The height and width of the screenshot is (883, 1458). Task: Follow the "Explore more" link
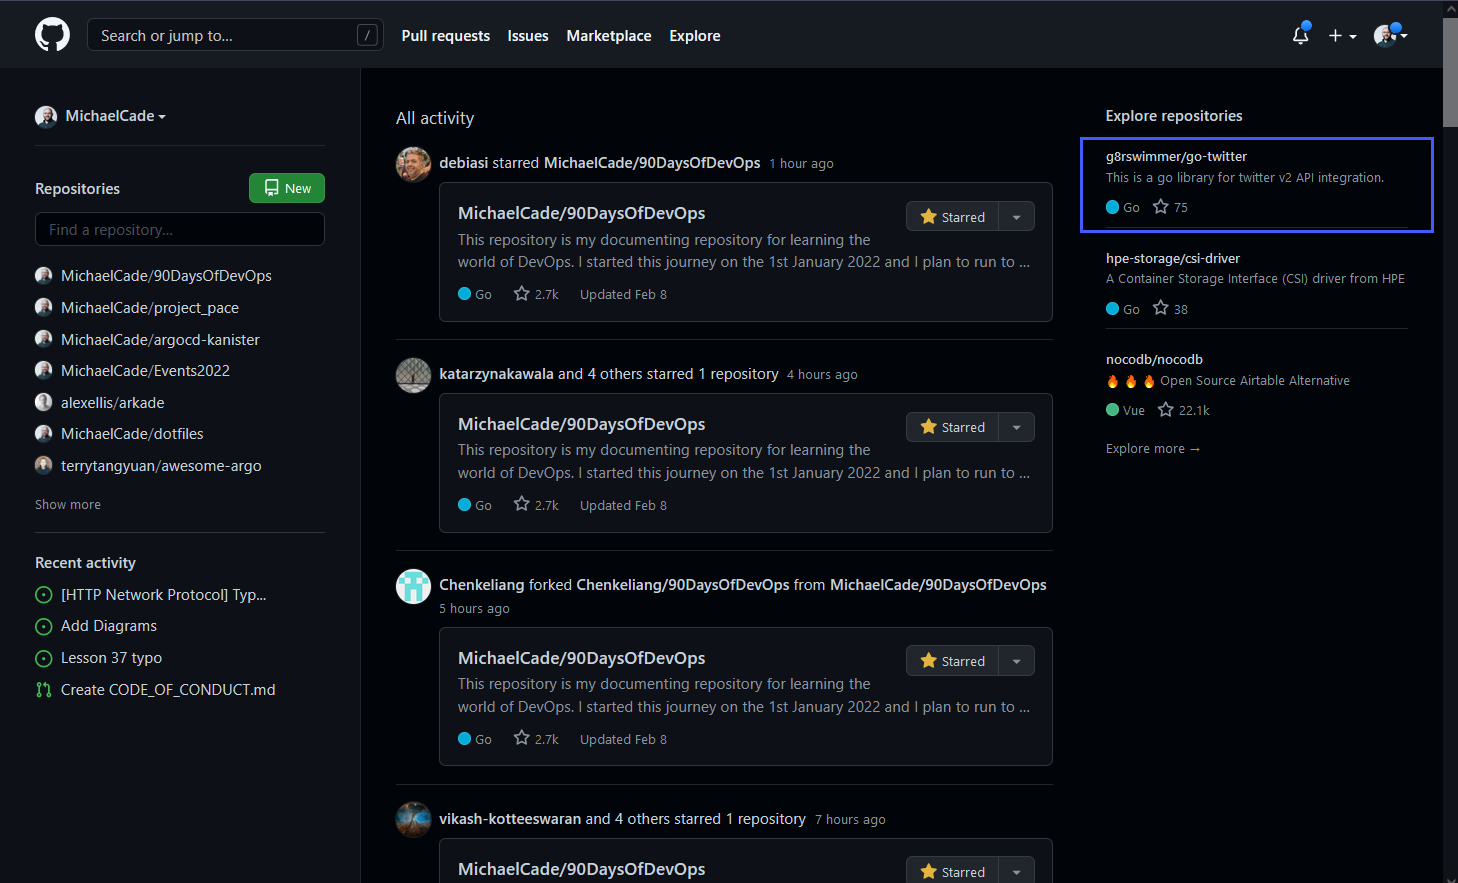(x=1153, y=448)
